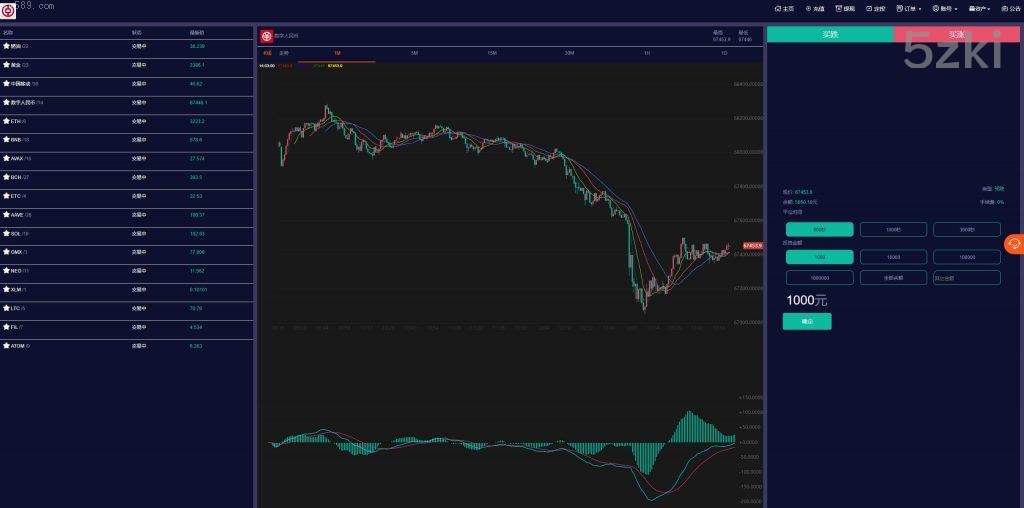This screenshot has height=508, width=1024.
Task: Toggle favorite star for AVAX
Action: click(x=6, y=158)
